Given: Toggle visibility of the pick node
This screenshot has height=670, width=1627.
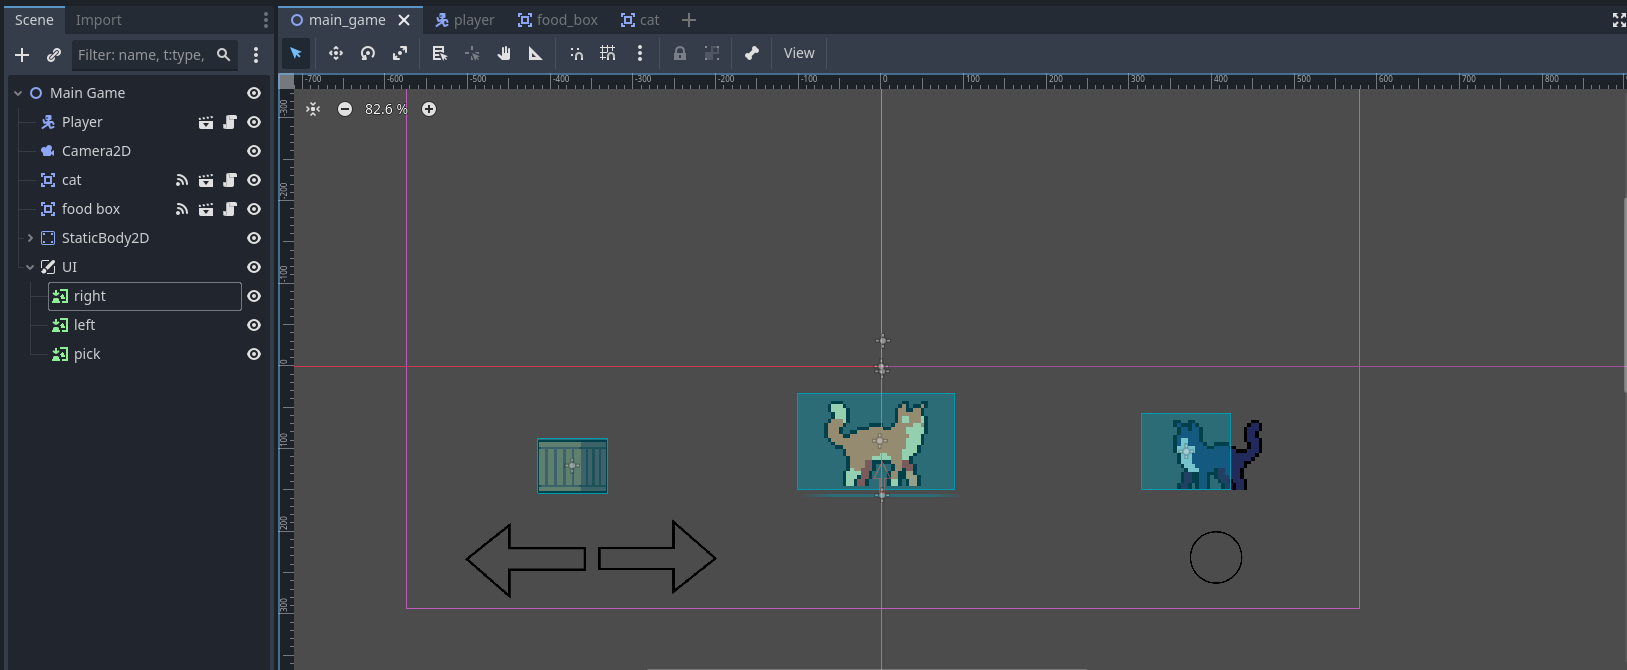Looking at the screenshot, I should (254, 354).
